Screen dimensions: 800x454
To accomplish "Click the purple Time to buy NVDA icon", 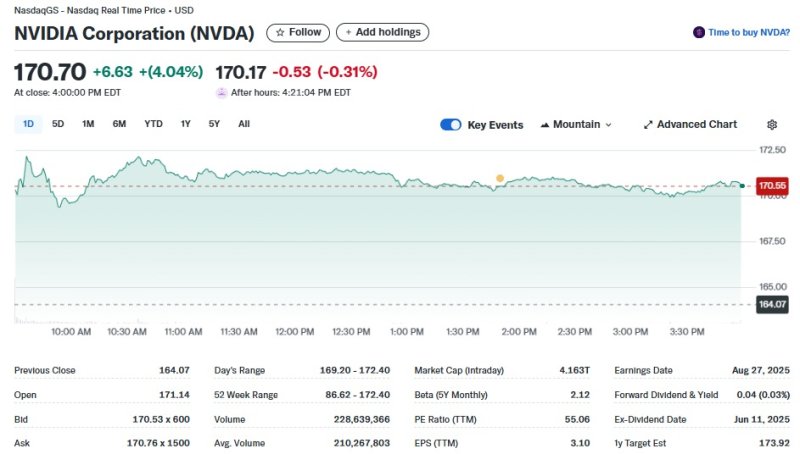I will pyautogui.click(x=698, y=32).
